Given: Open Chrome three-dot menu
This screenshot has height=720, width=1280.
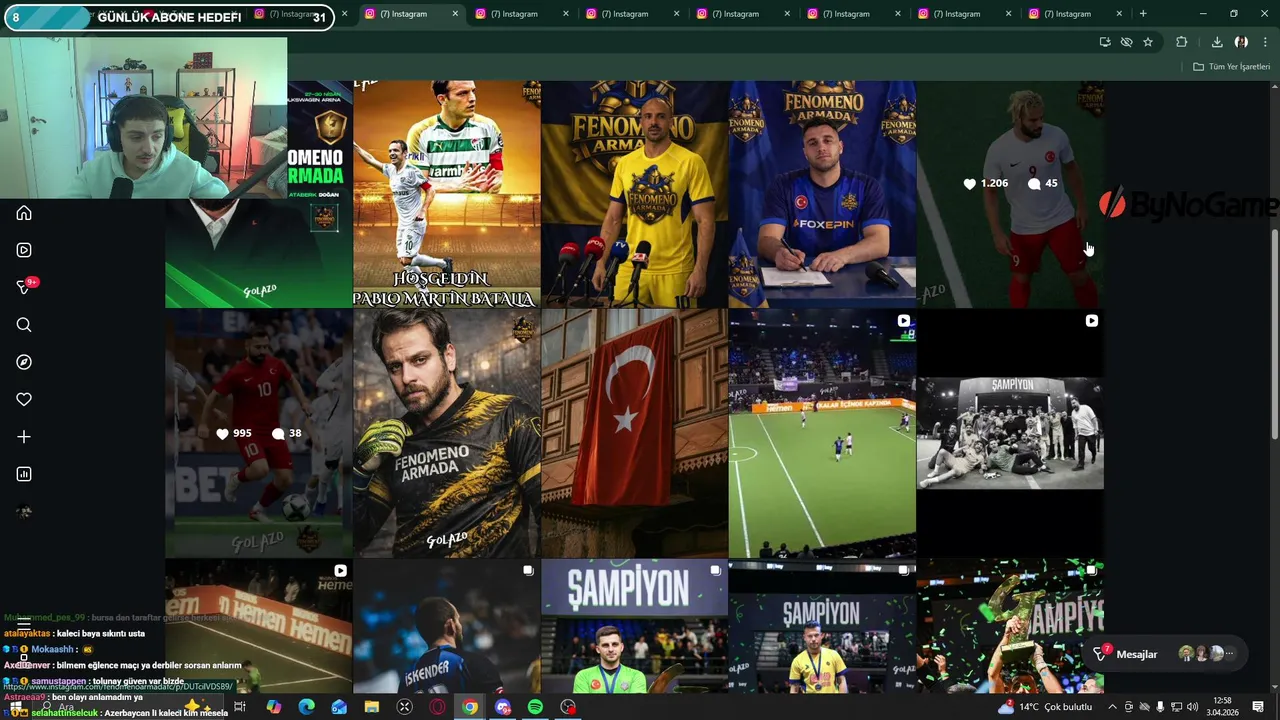Looking at the screenshot, I should (x=1265, y=42).
